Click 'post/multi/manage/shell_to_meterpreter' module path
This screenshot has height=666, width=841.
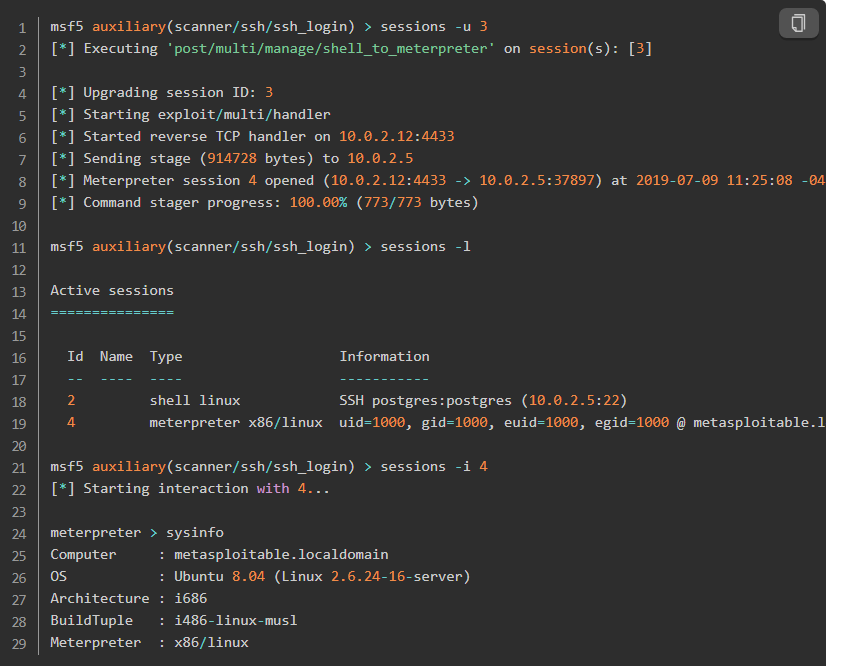coord(331,49)
